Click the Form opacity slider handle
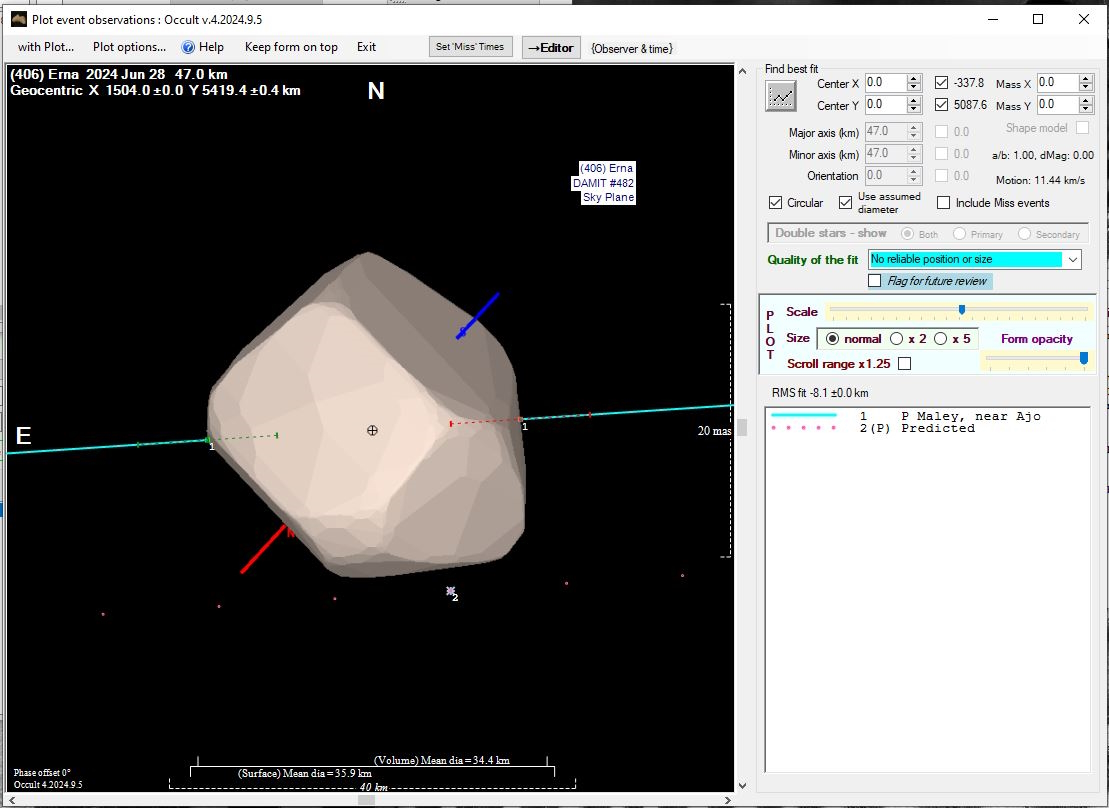This screenshot has height=808, width=1109. point(1083,358)
